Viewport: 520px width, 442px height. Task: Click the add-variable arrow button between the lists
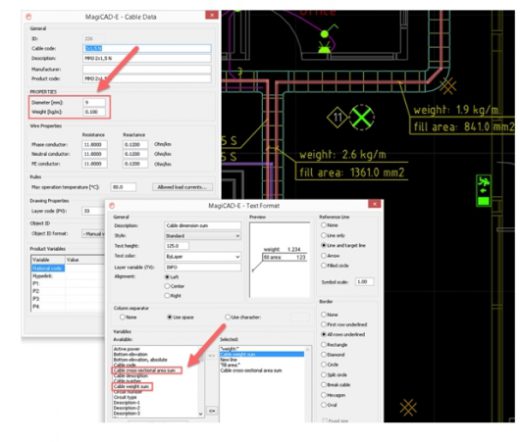point(212,356)
